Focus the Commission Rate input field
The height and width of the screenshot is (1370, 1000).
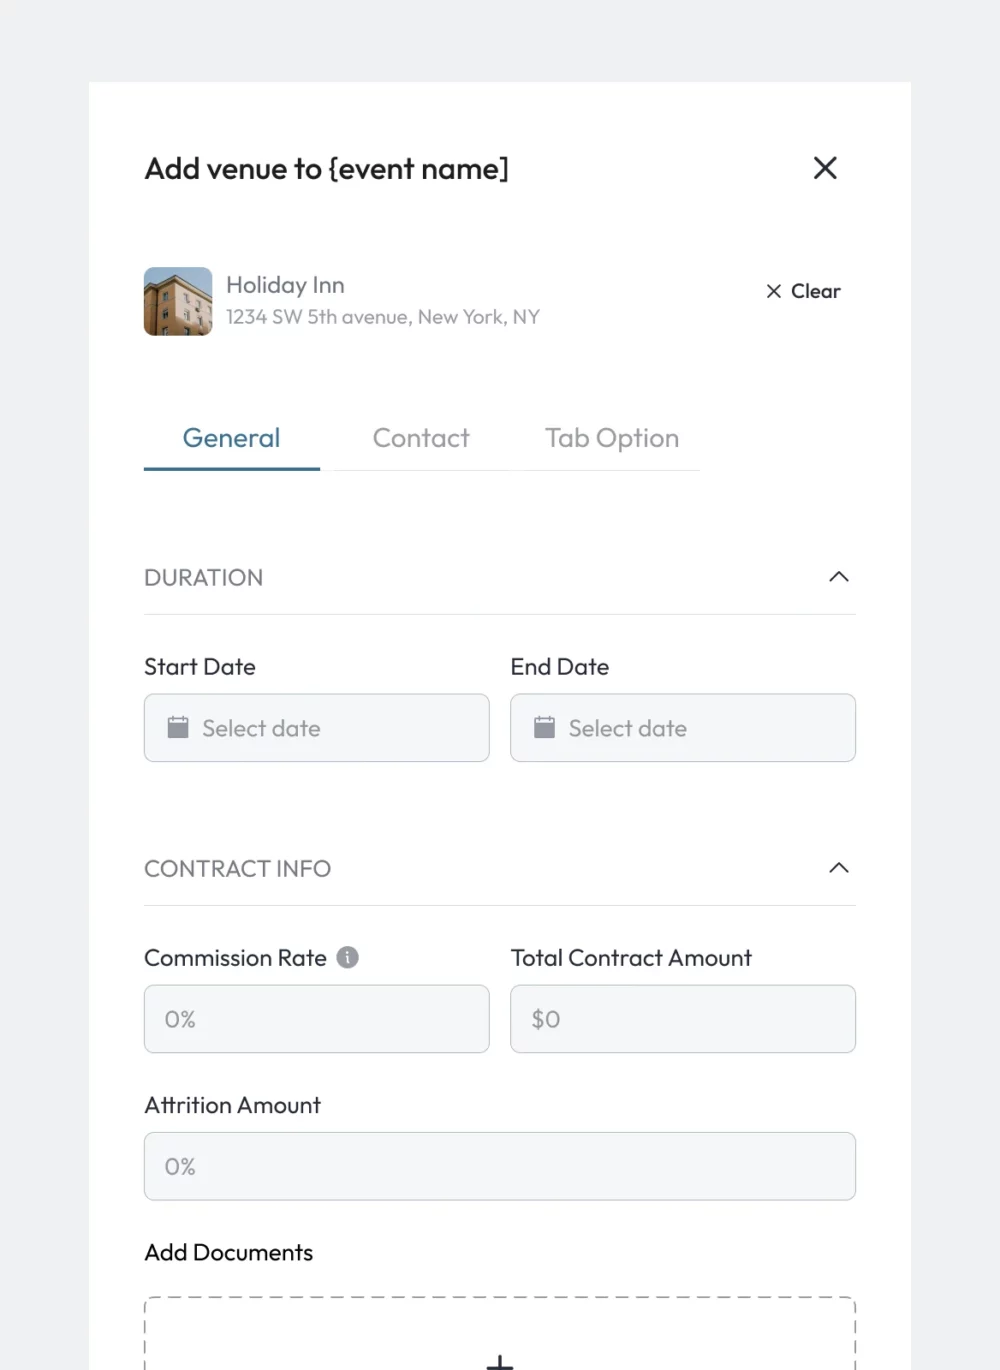point(317,1019)
